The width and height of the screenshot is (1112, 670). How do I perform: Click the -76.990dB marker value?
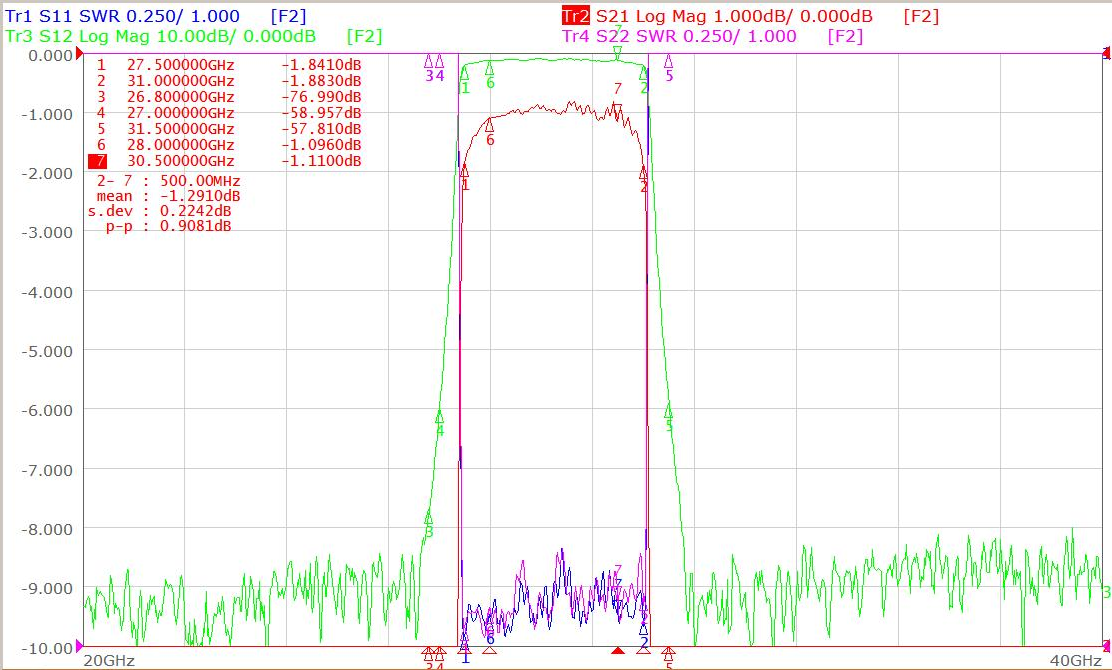coord(321,97)
